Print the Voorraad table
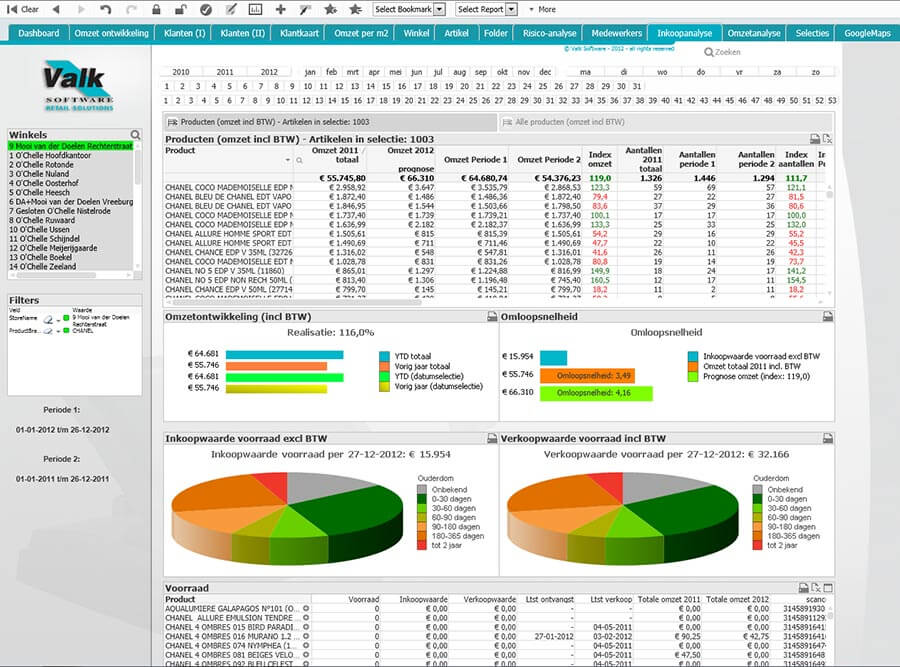The width and height of the screenshot is (900, 667). click(x=804, y=588)
